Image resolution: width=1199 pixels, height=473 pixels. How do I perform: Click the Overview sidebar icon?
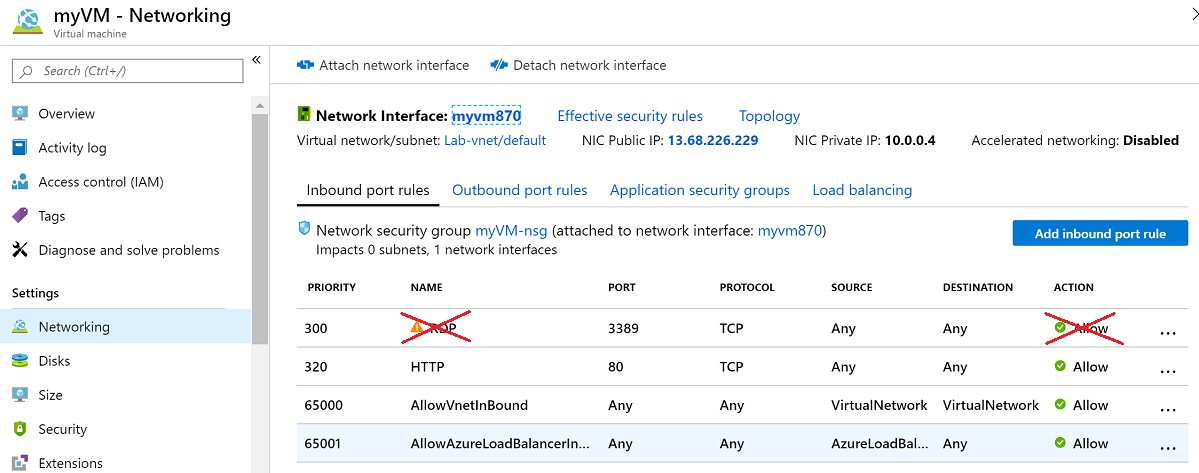point(20,114)
